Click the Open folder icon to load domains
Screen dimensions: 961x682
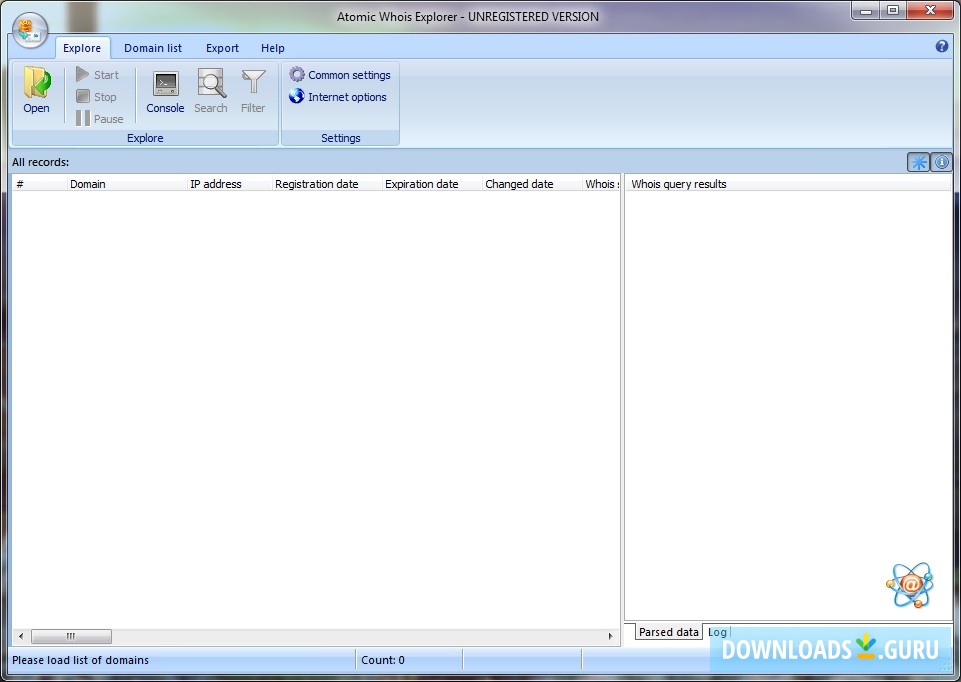coord(36,90)
